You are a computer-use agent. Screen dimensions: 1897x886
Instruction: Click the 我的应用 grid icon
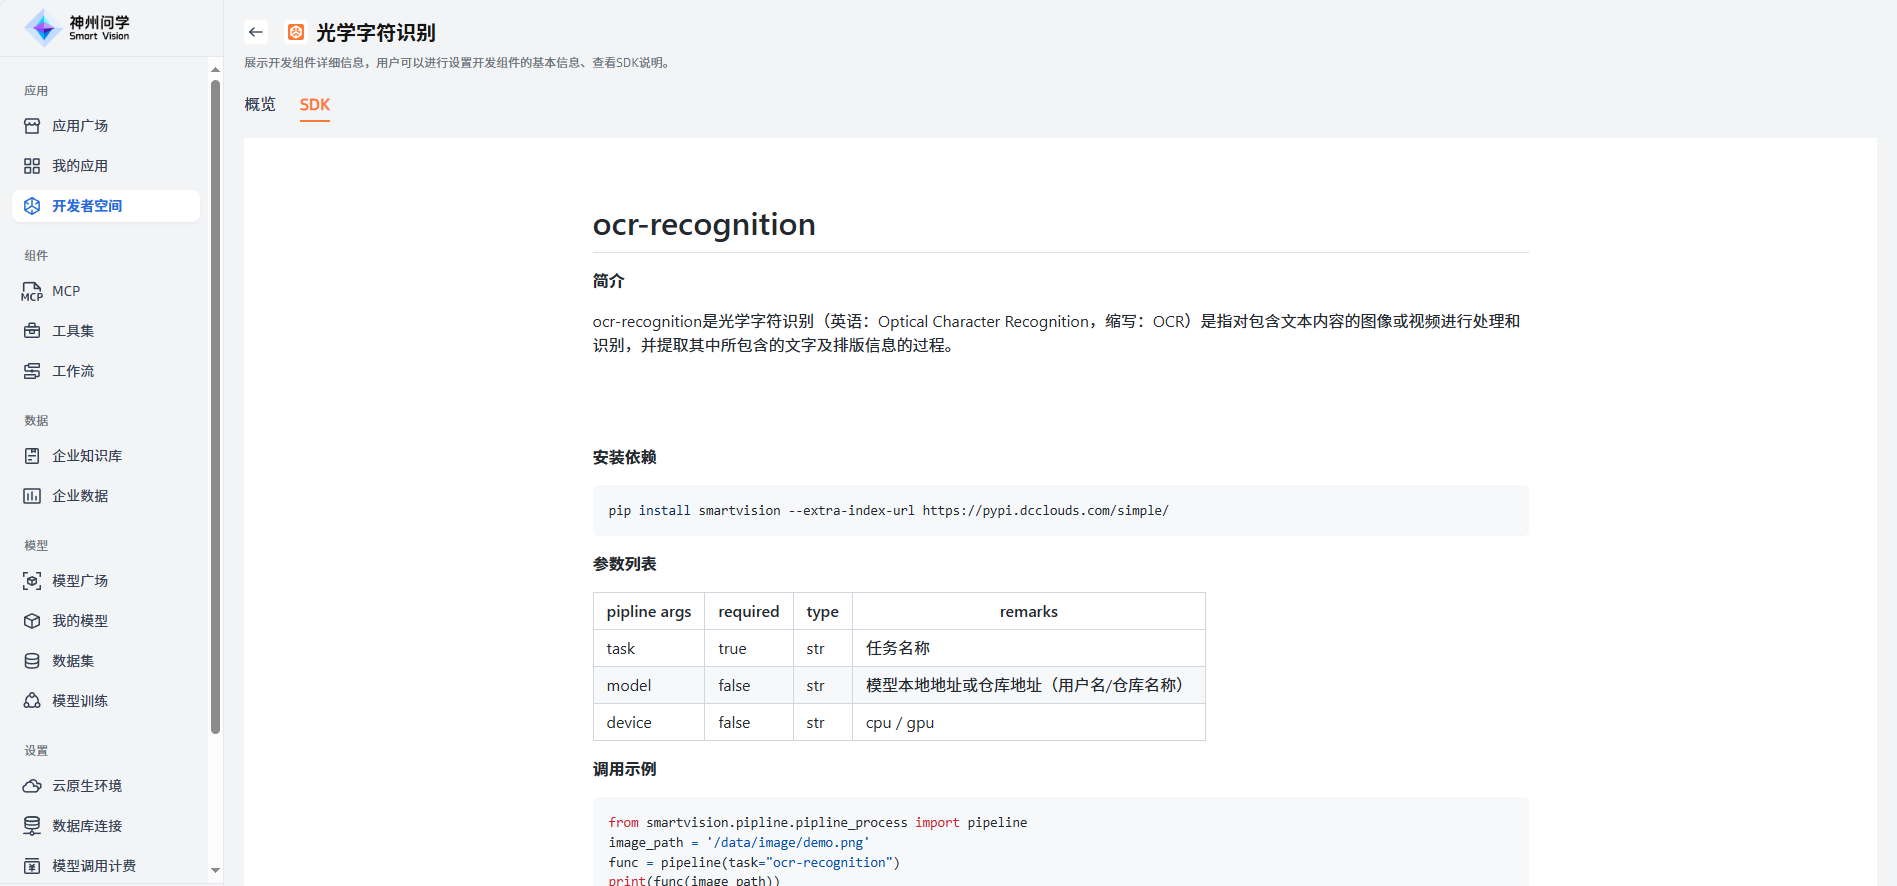tap(32, 166)
